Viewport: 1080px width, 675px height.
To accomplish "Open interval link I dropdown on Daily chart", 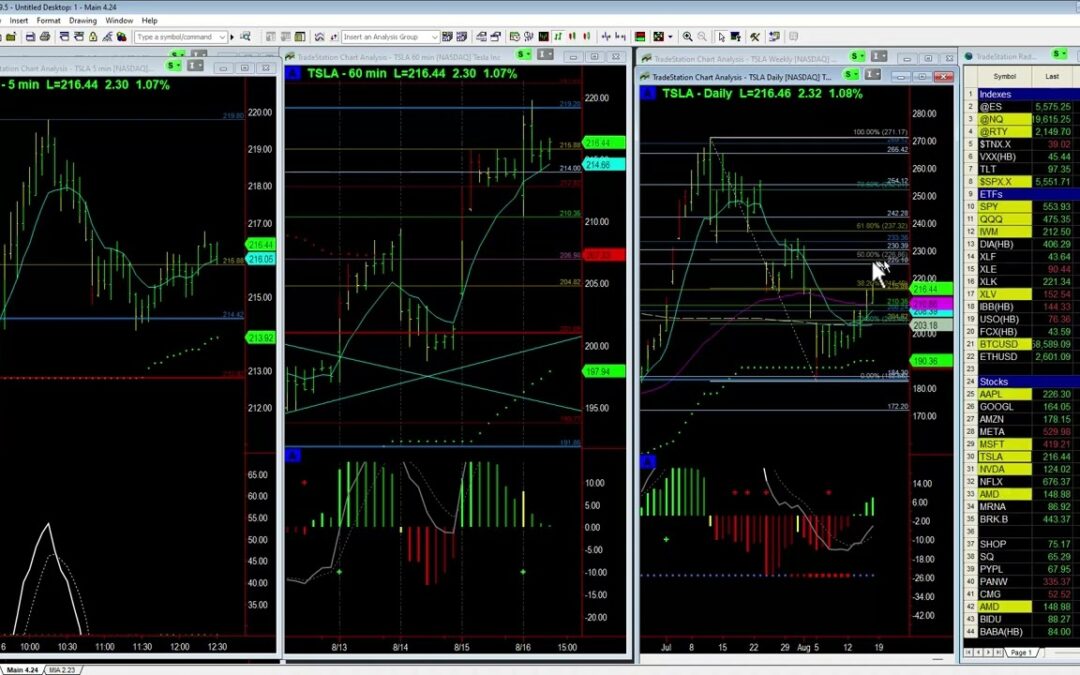I will pos(872,74).
